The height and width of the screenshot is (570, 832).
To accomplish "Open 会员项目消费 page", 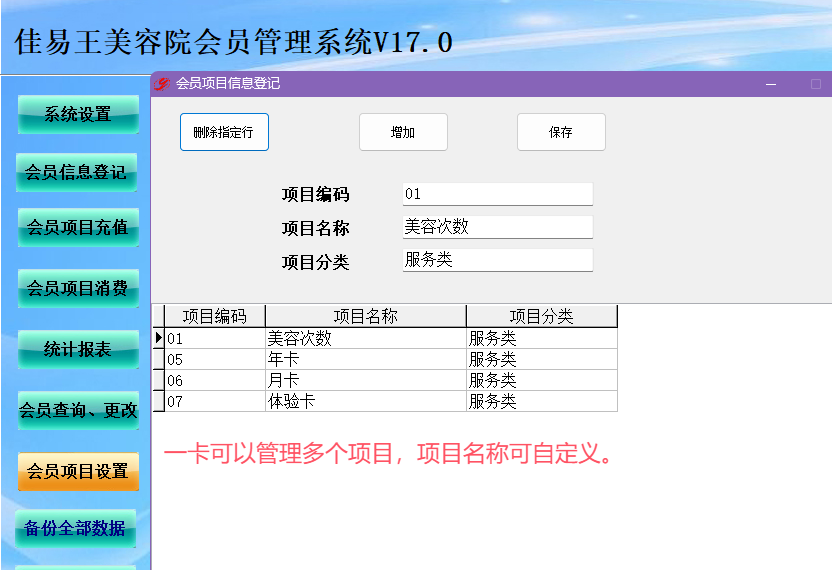I will (78, 288).
